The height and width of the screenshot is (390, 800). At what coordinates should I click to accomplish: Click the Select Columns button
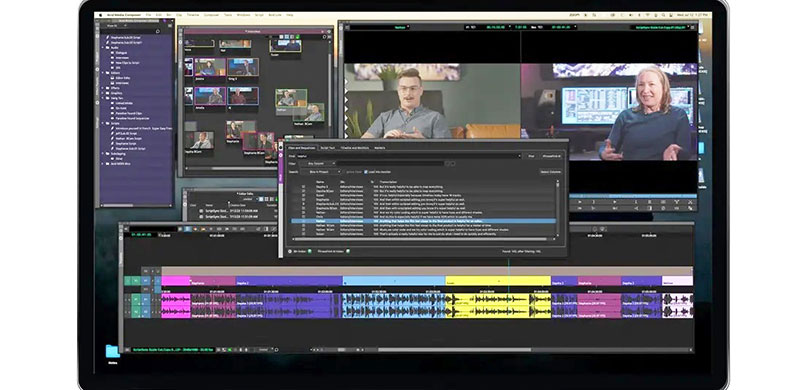(x=551, y=172)
